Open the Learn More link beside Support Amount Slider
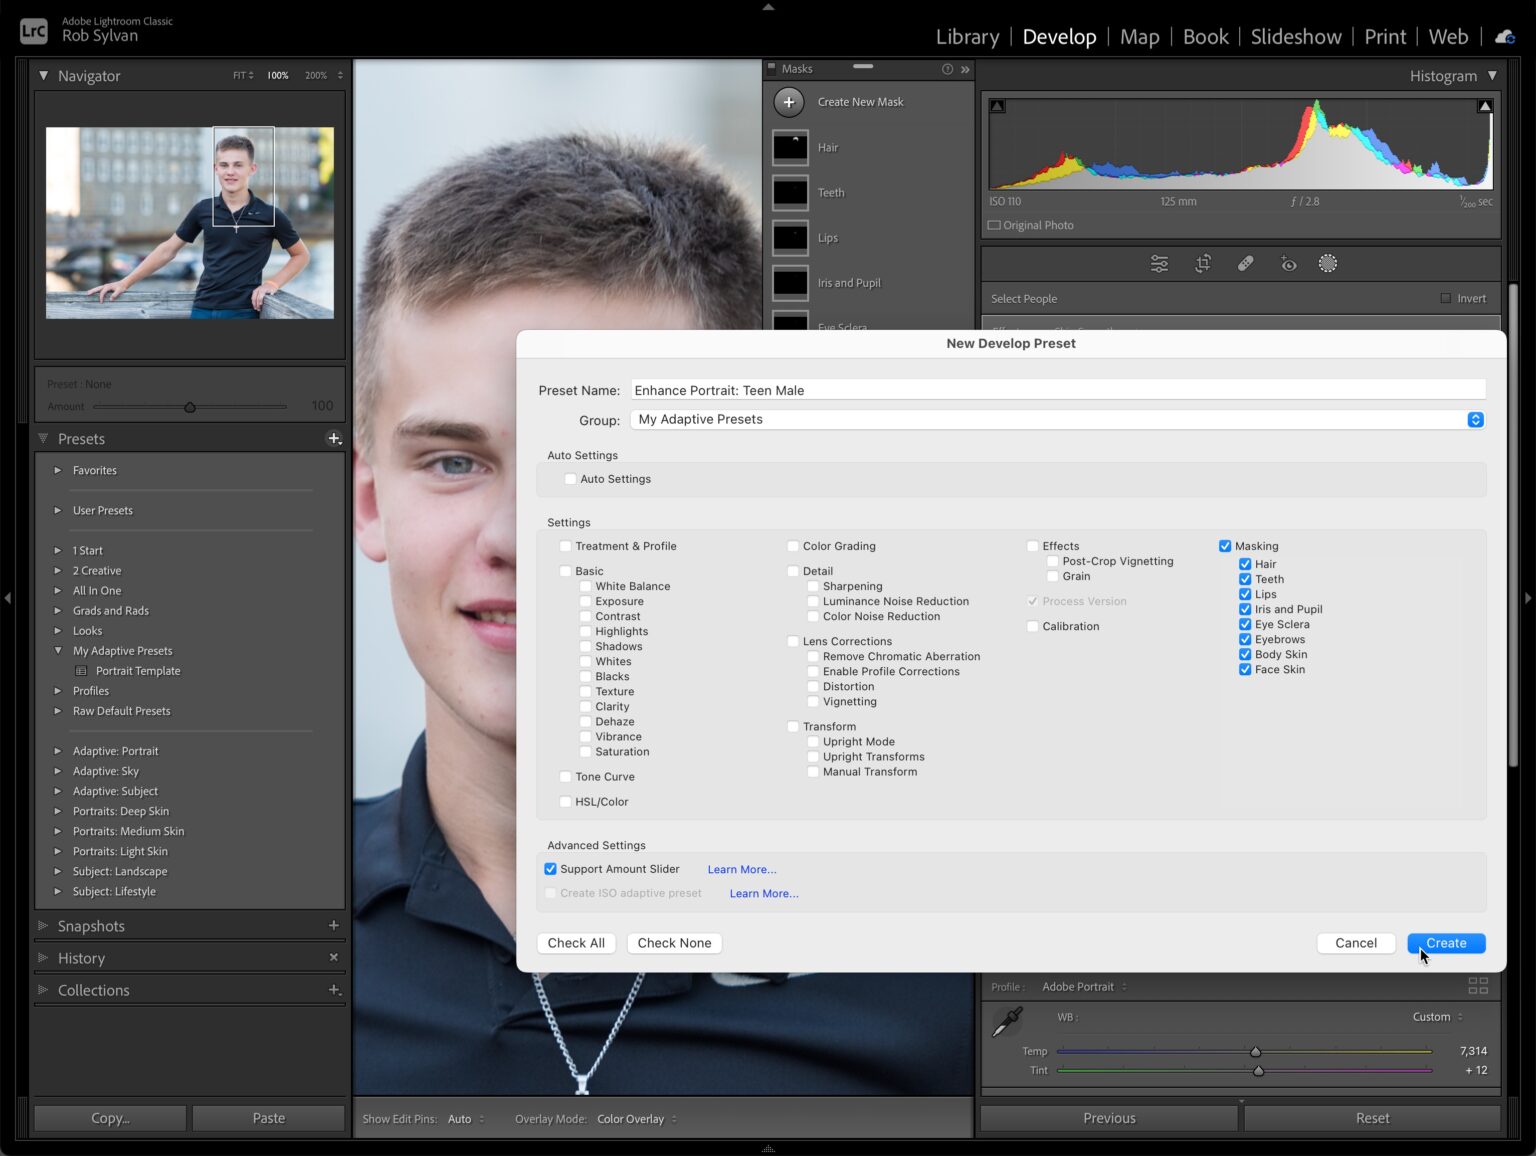1536x1156 pixels. (742, 869)
